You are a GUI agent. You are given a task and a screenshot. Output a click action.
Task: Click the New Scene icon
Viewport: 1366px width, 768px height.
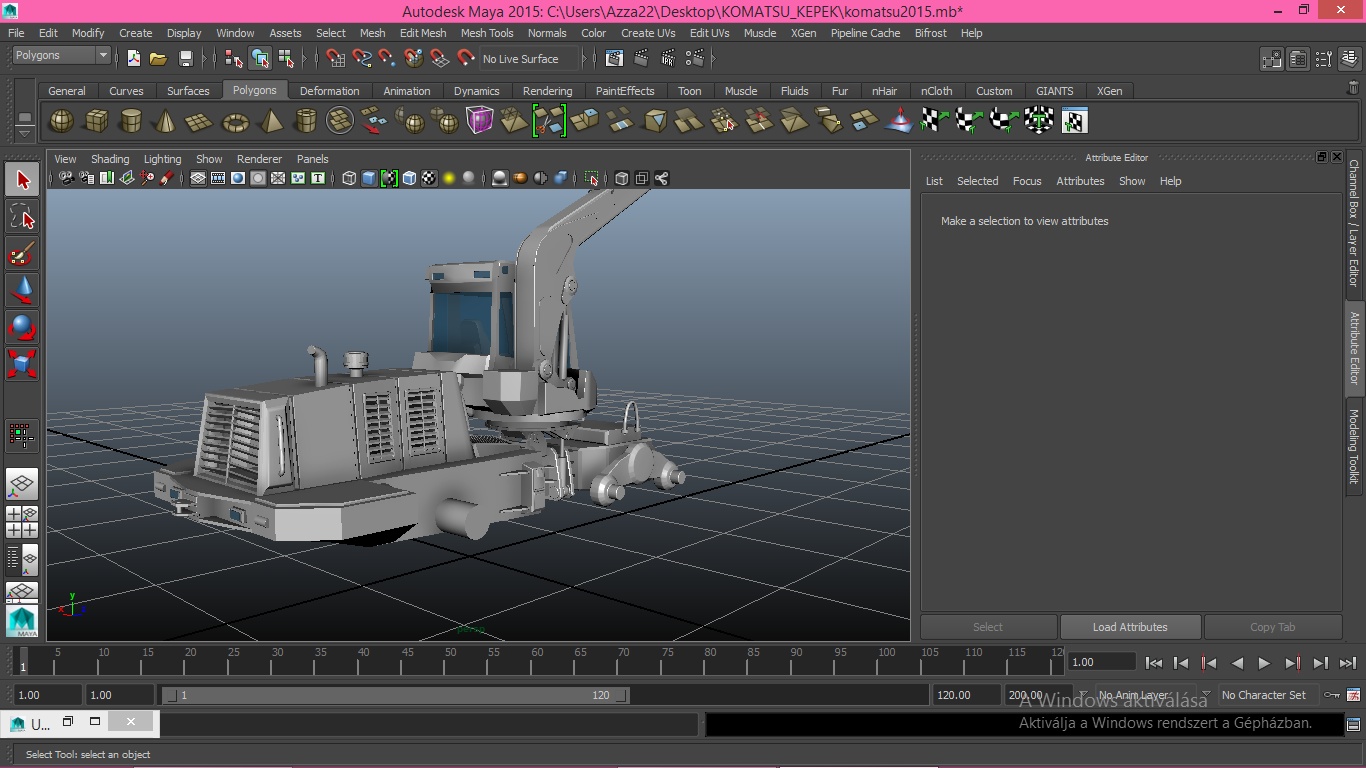click(133, 58)
